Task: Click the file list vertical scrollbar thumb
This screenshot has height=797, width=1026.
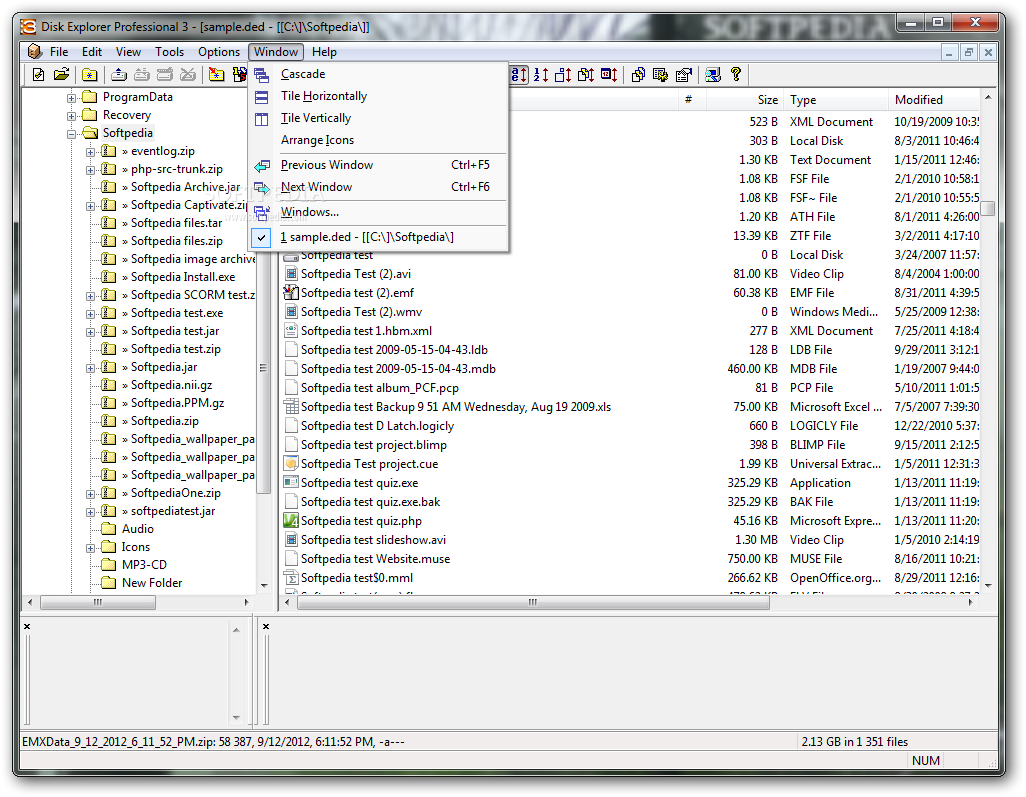Action: 988,208
